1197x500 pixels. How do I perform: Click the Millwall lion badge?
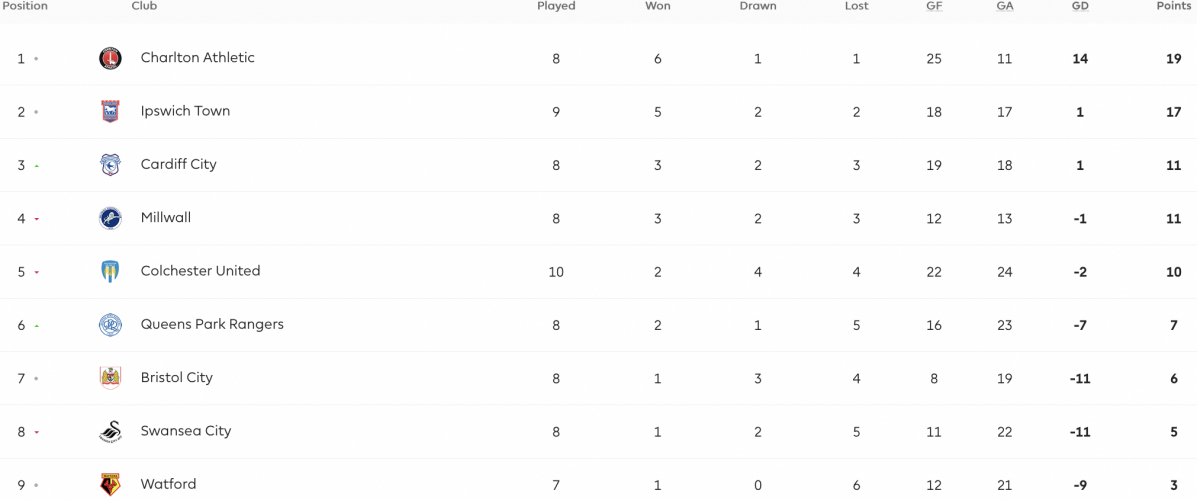(x=111, y=218)
